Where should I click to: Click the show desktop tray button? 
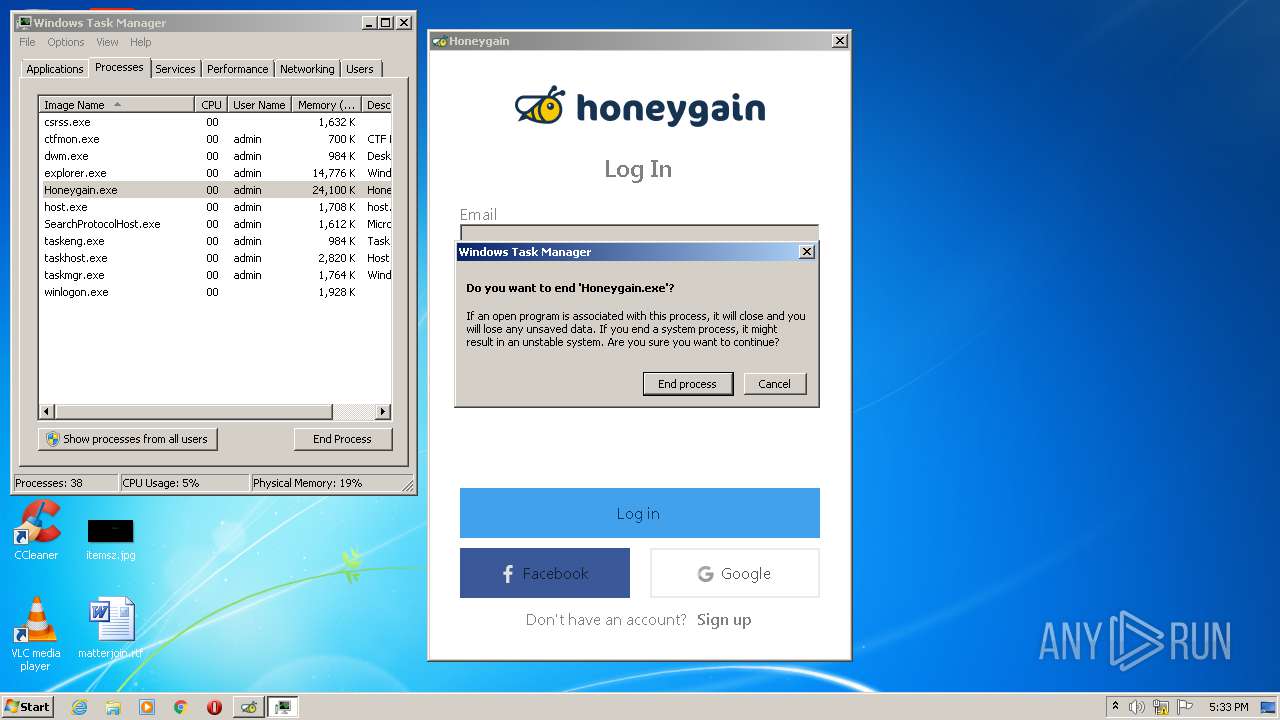tap(1269, 707)
